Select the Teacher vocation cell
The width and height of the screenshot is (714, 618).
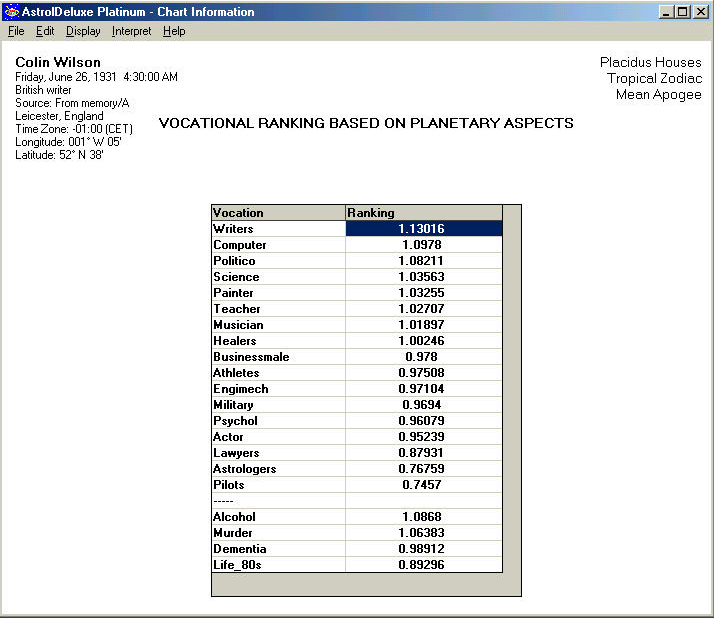(279, 309)
